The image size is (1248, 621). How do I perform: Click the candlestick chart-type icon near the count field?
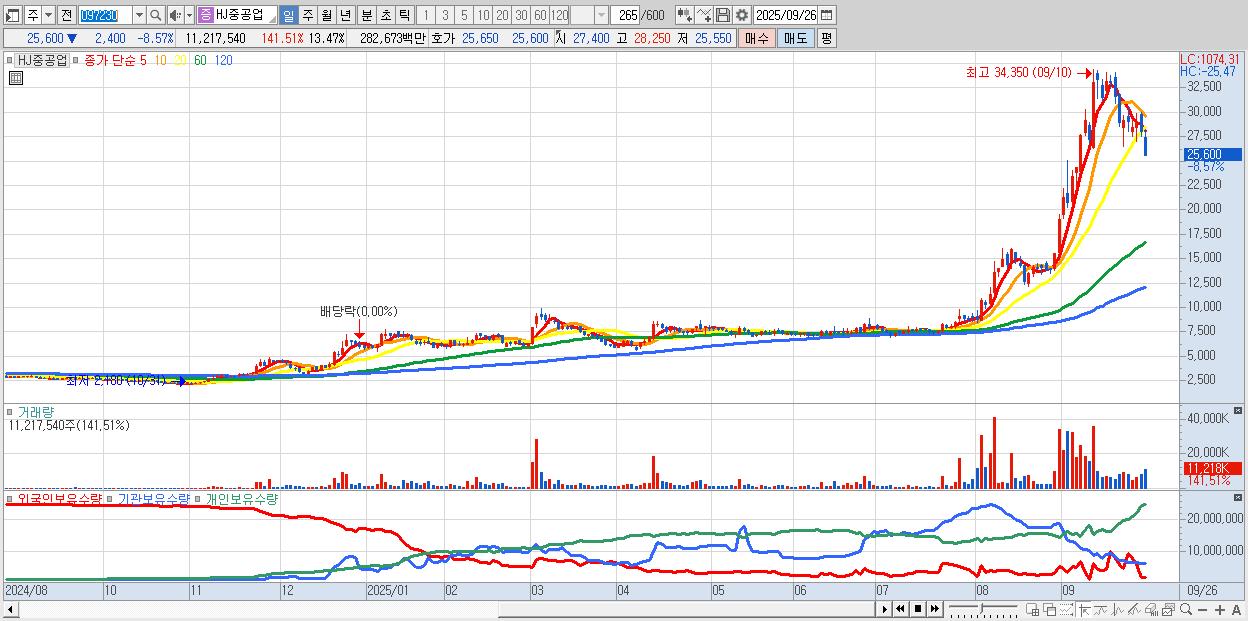(x=685, y=15)
